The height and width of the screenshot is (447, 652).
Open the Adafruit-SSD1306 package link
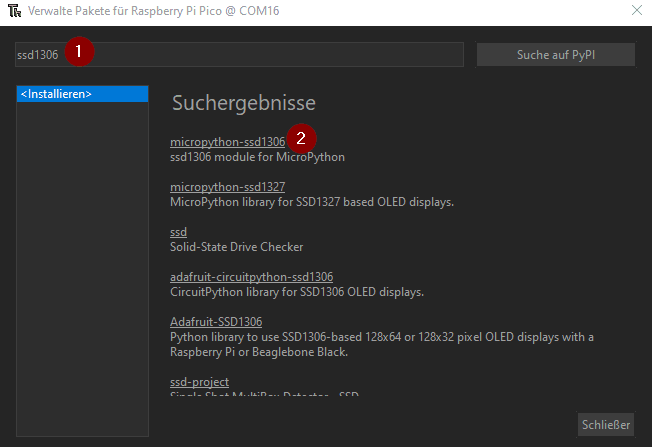[216, 322]
